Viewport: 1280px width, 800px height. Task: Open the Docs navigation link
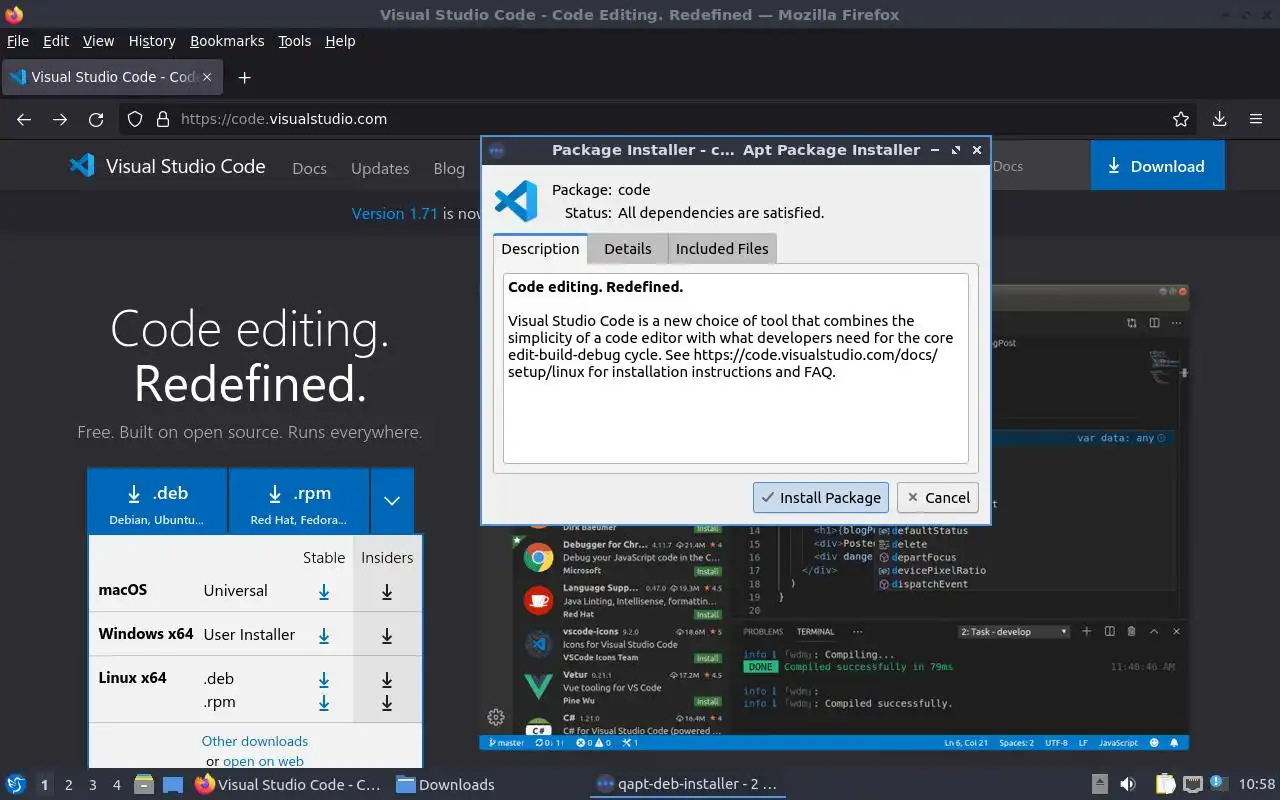coord(309,168)
